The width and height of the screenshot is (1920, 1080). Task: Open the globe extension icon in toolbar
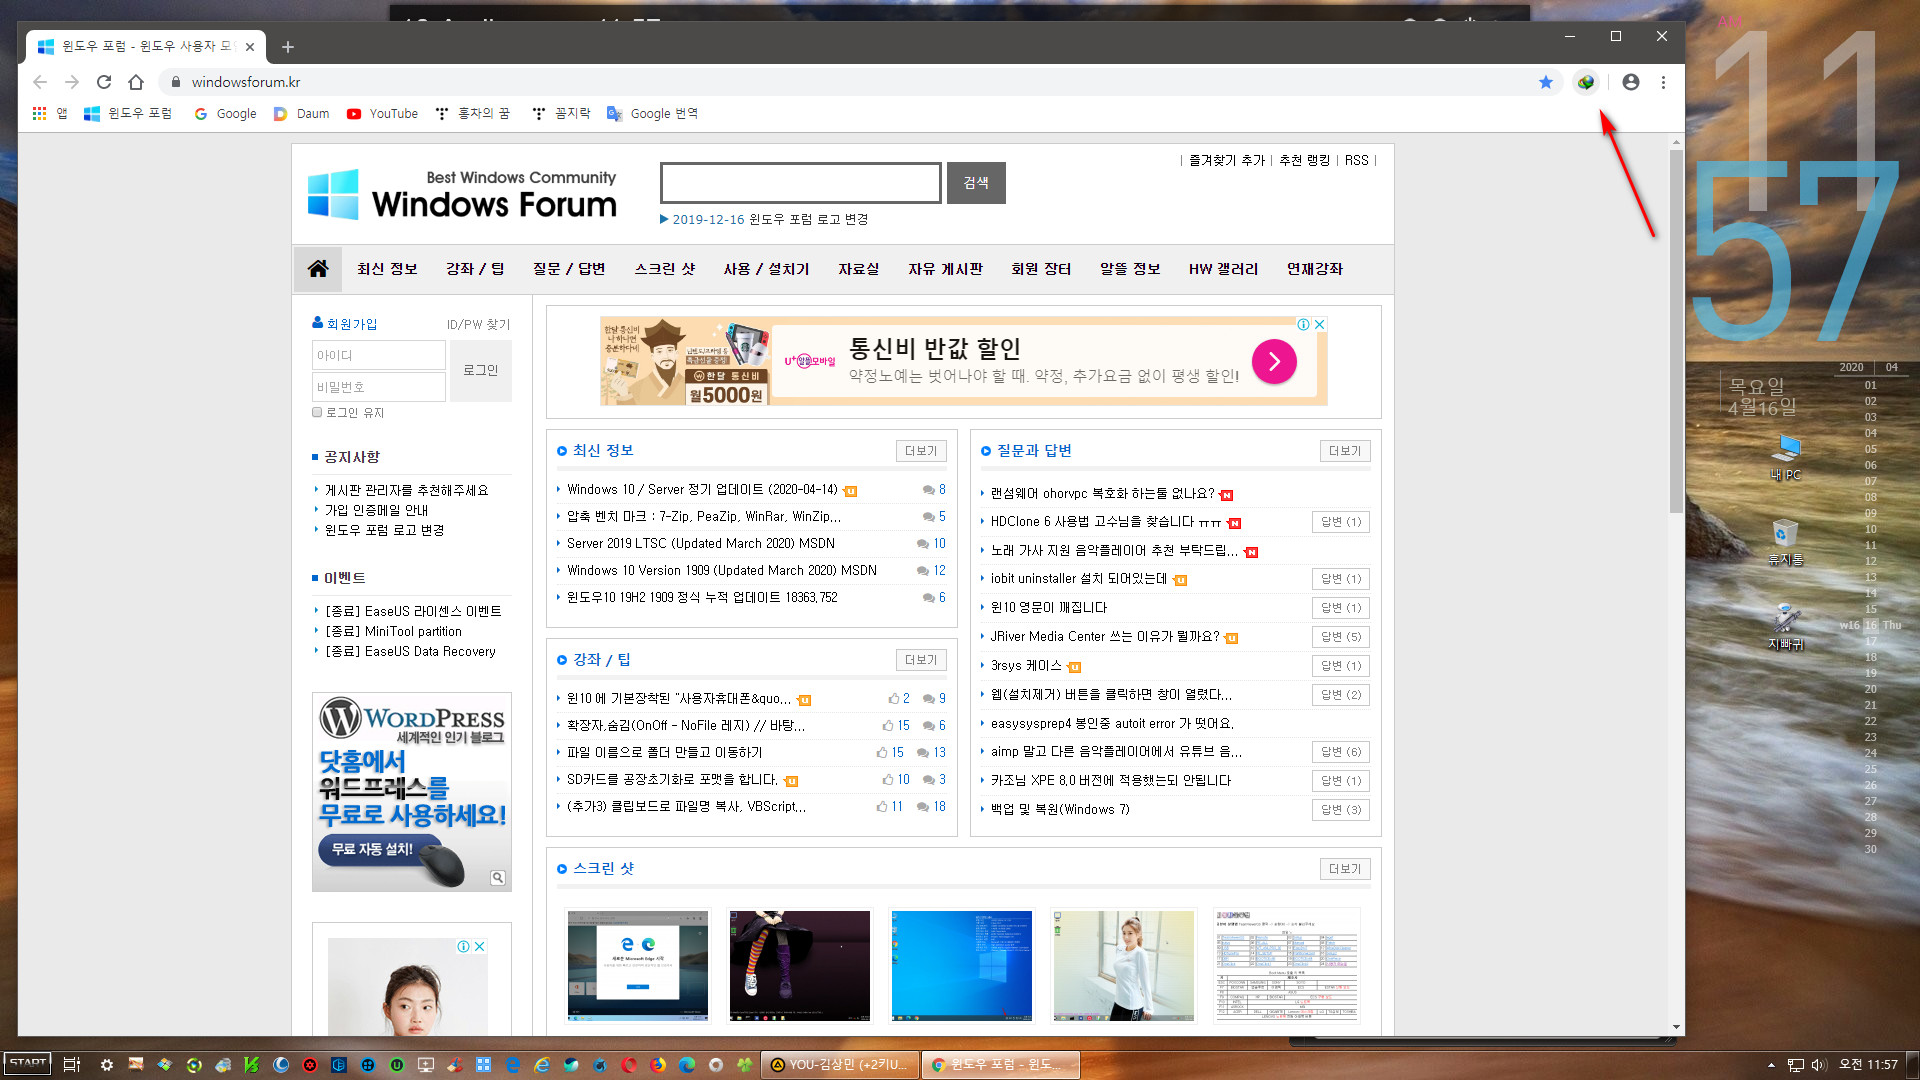click(1586, 82)
